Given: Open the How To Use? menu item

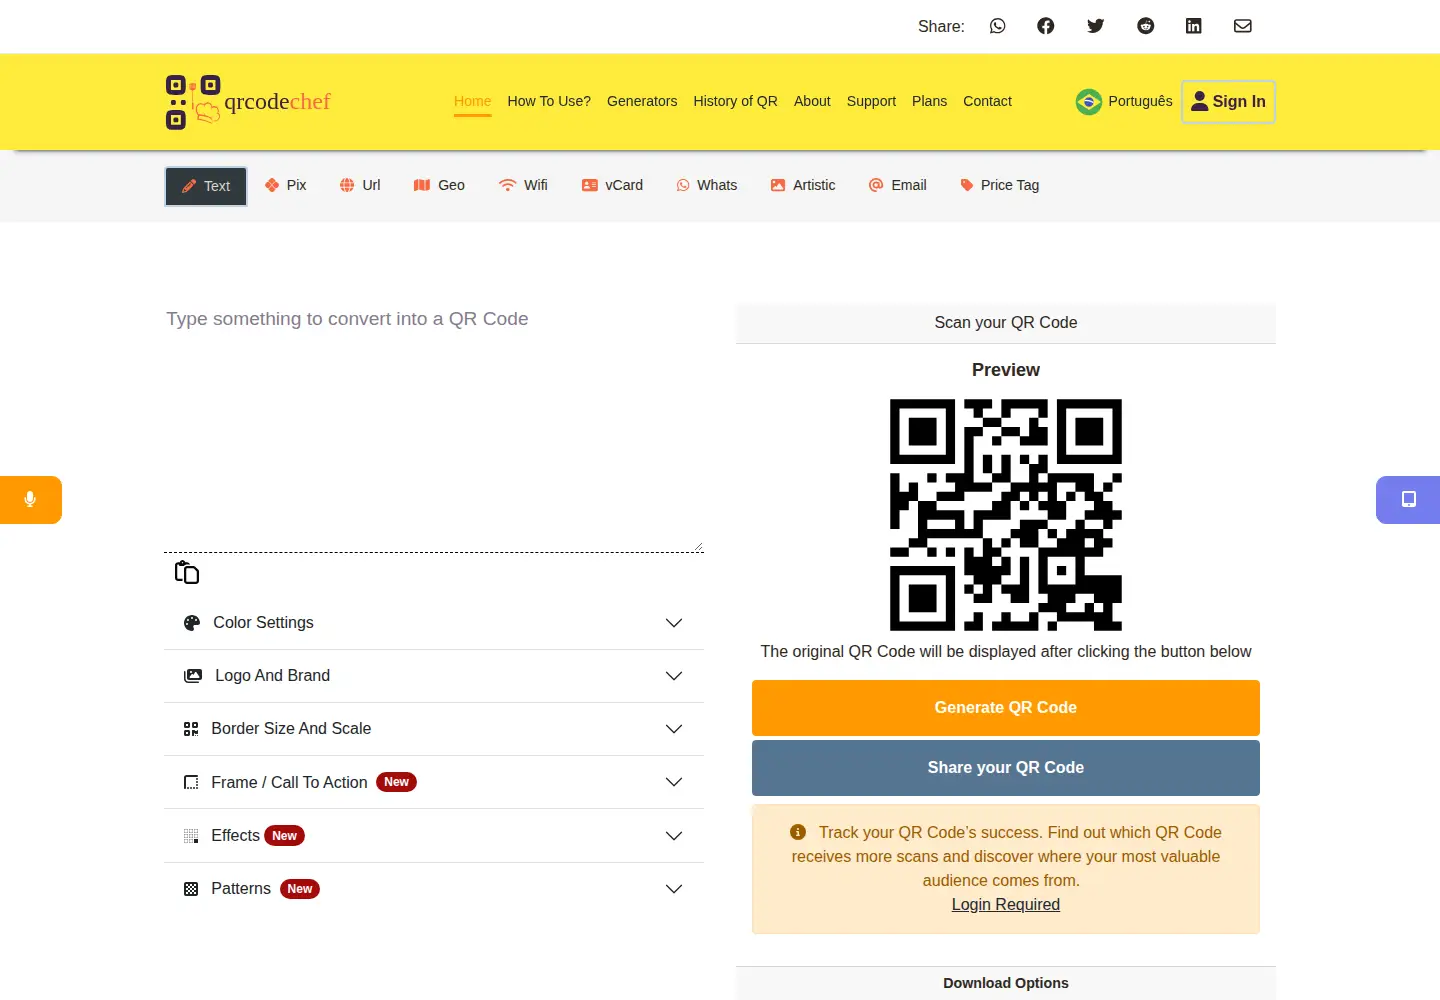Looking at the screenshot, I should 549,101.
